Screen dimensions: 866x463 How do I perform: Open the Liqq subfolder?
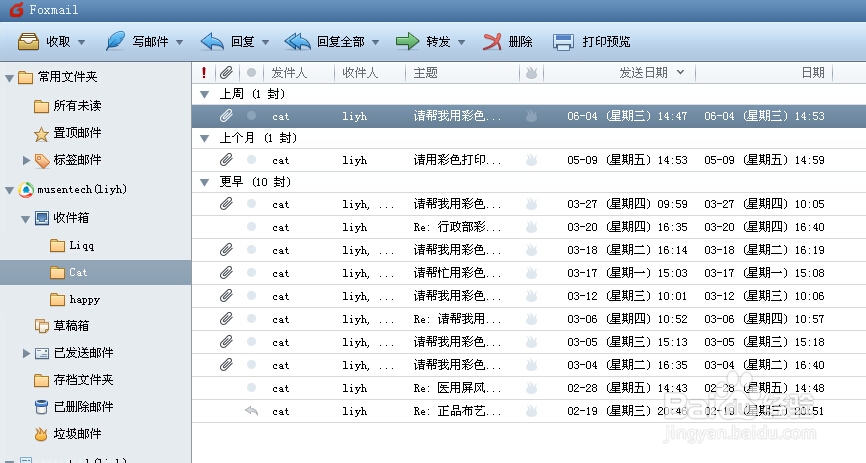coord(72,245)
